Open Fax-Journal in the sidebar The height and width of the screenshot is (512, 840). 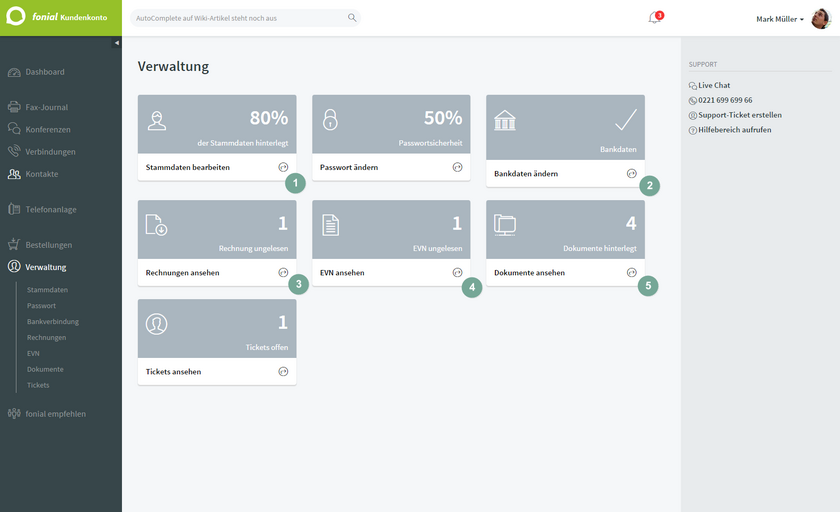47,107
